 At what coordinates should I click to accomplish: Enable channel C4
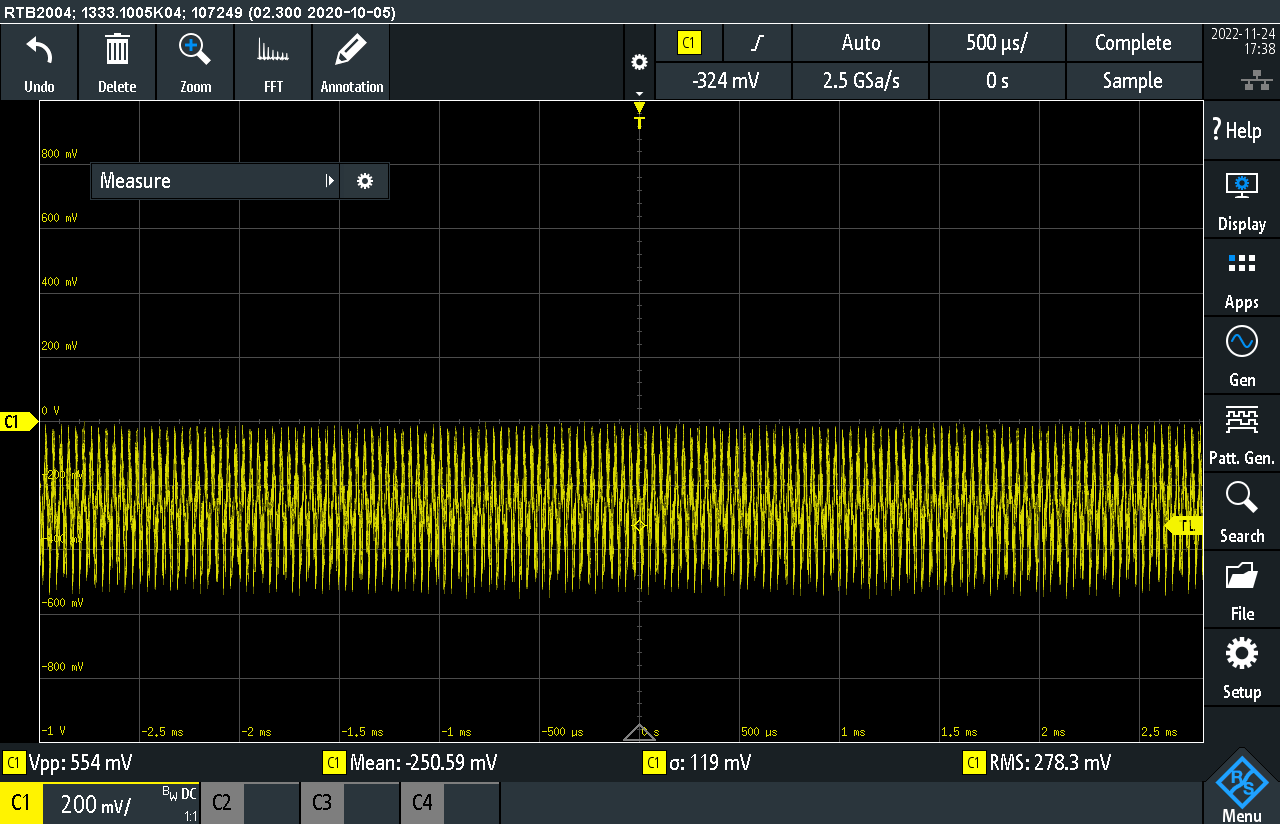[x=449, y=803]
